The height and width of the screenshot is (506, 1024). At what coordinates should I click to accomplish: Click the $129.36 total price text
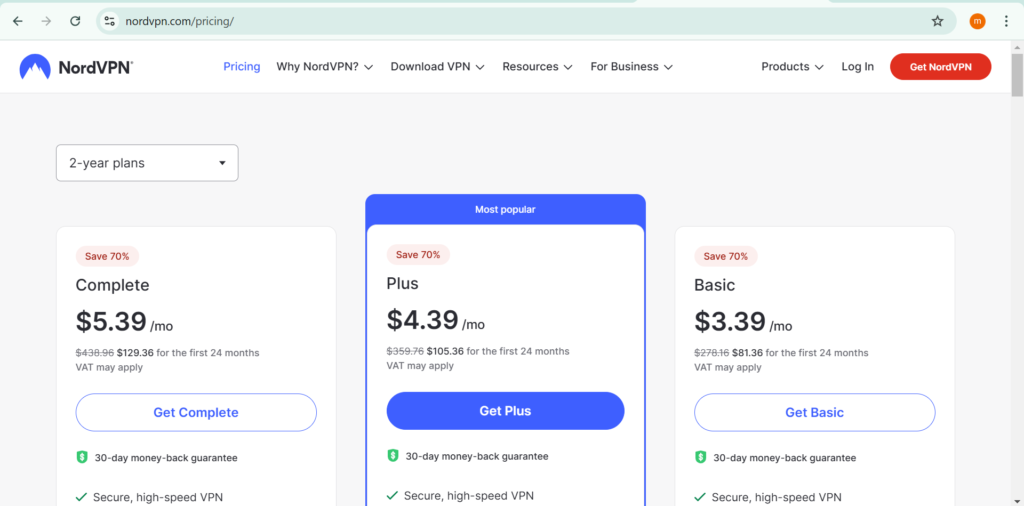pos(135,353)
